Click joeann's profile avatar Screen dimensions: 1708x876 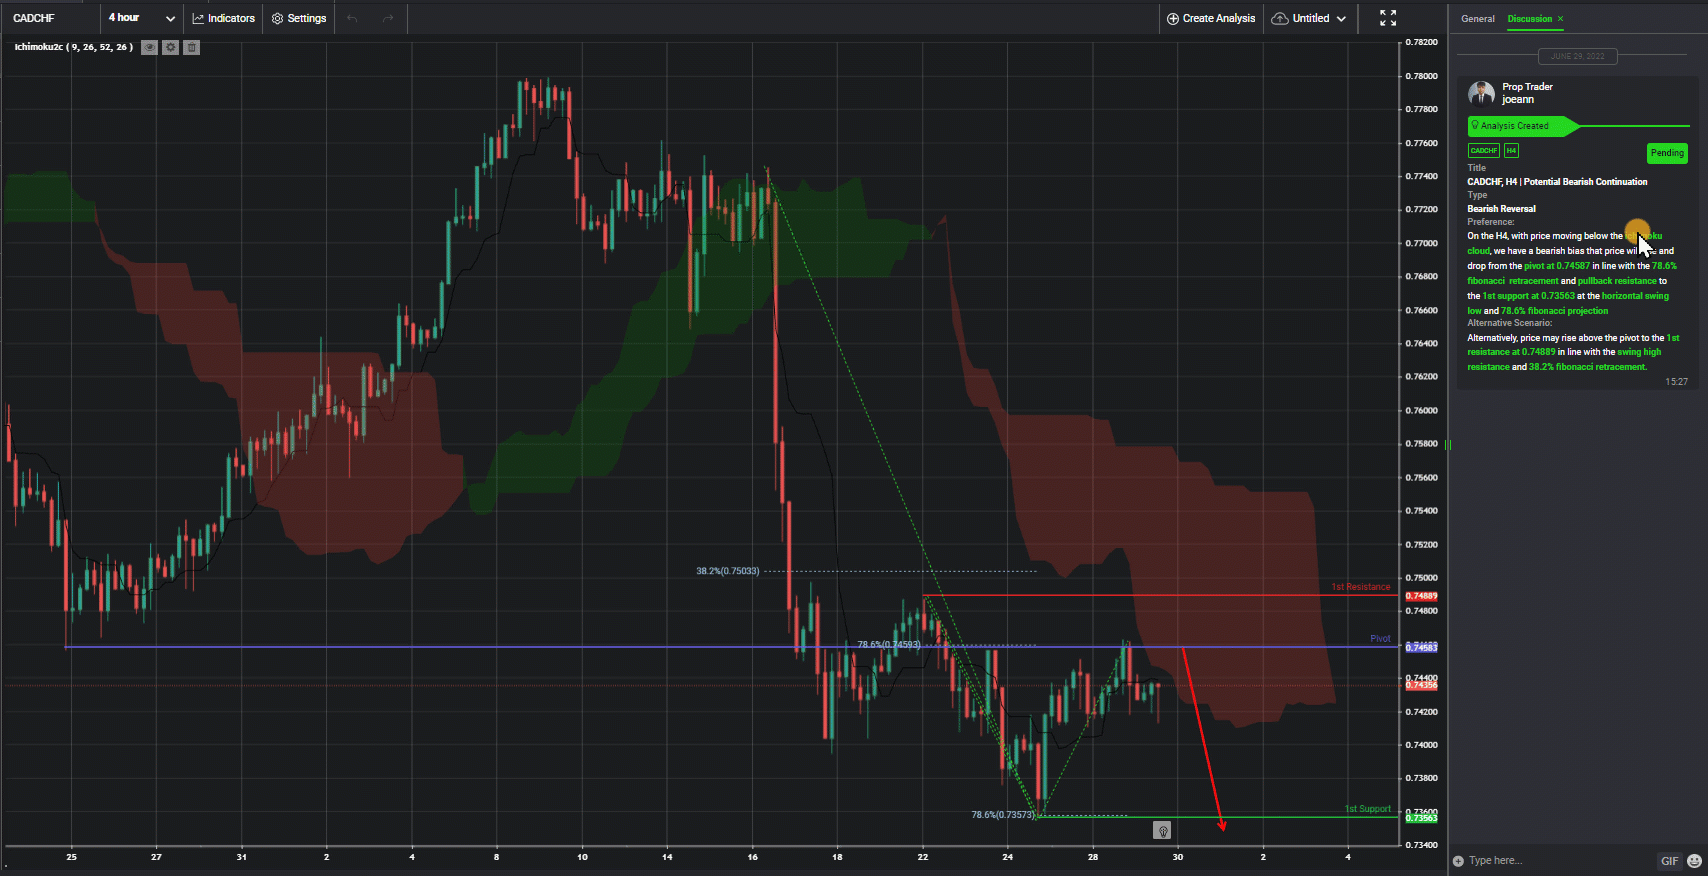pyautogui.click(x=1481, y=94)
